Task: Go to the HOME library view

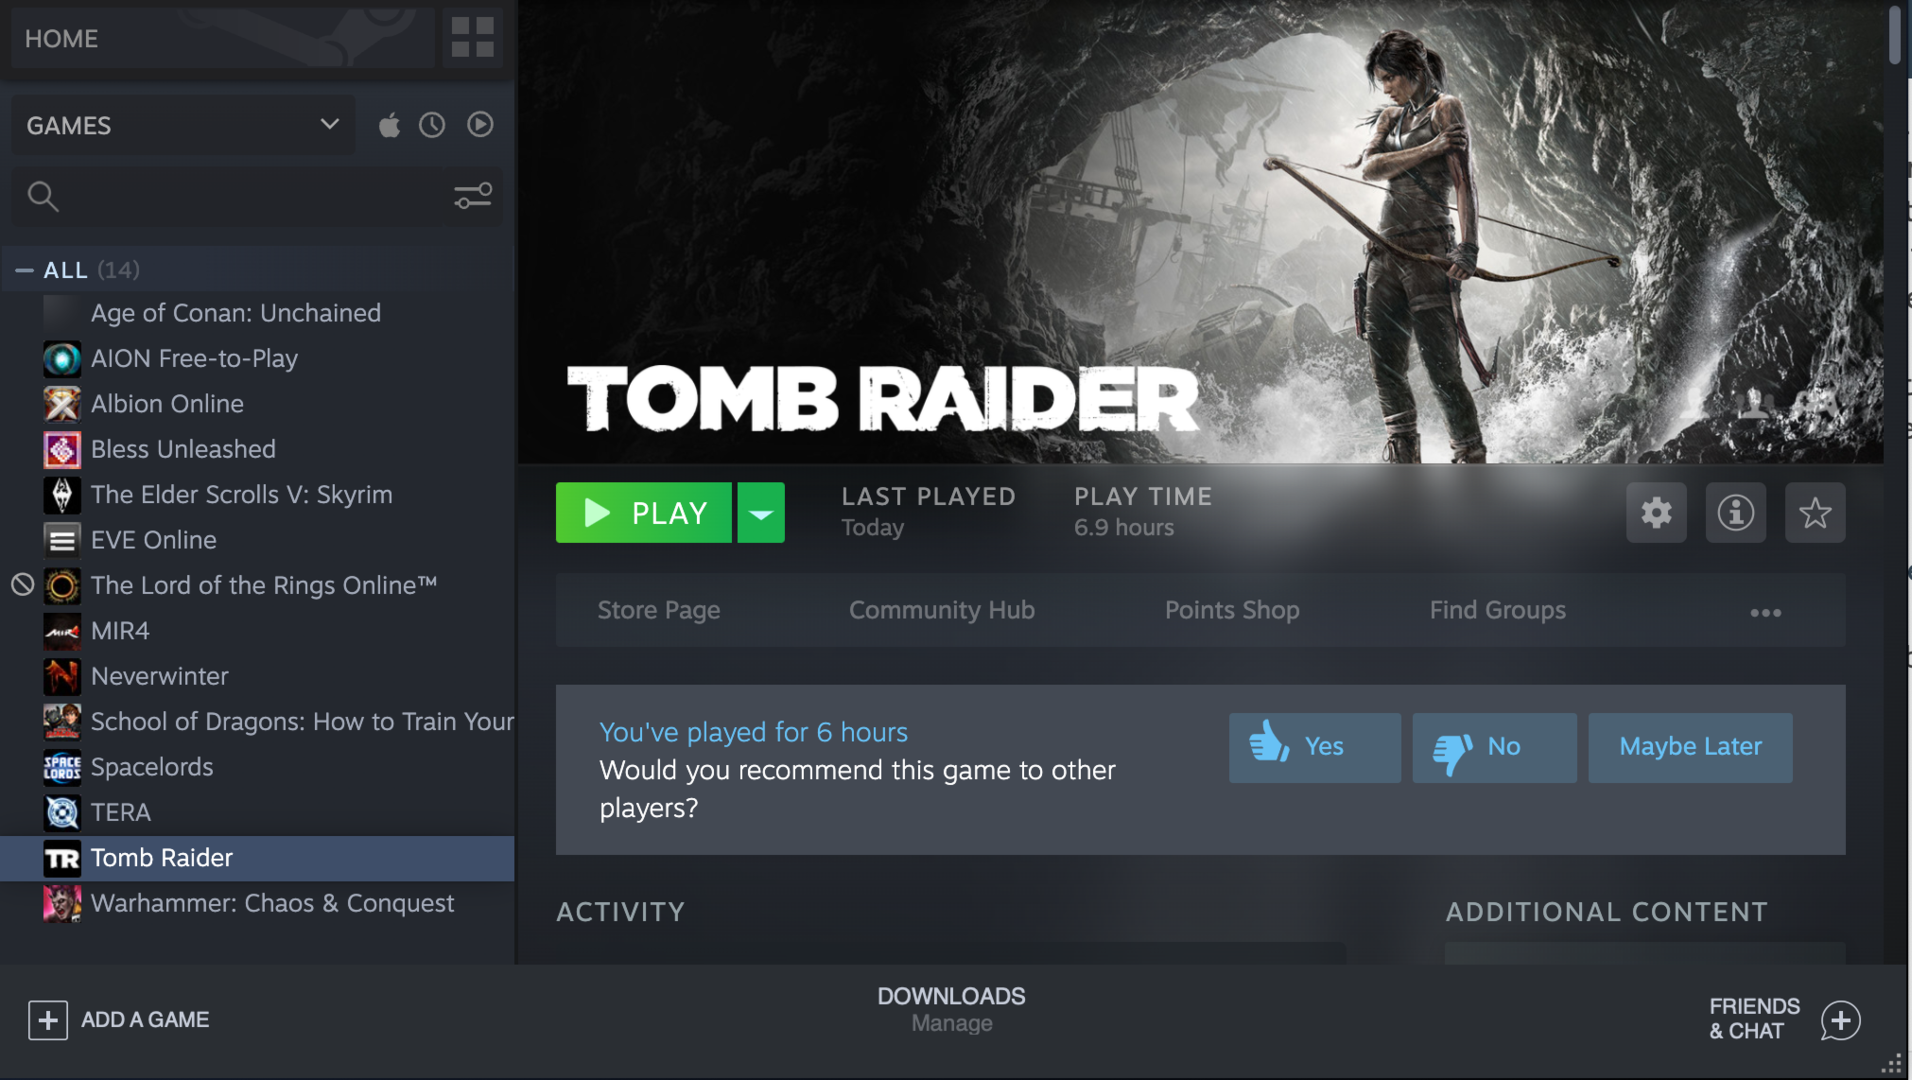Action: 222,39
